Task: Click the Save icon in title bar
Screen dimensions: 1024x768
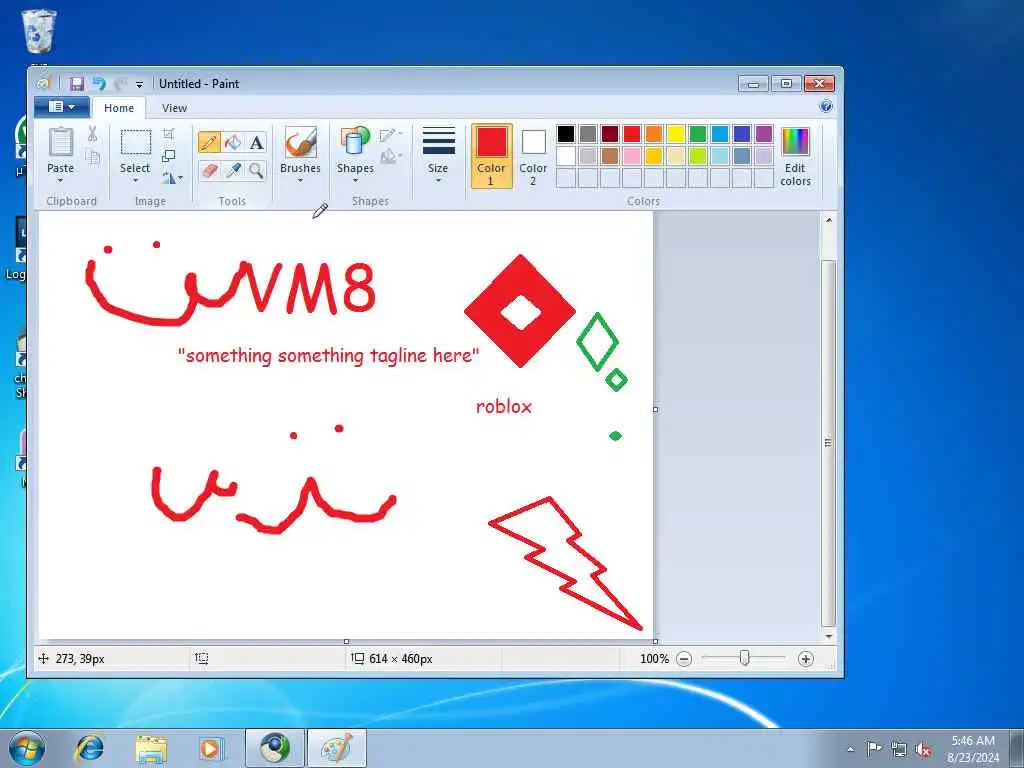Action: (x=77, y=84)
